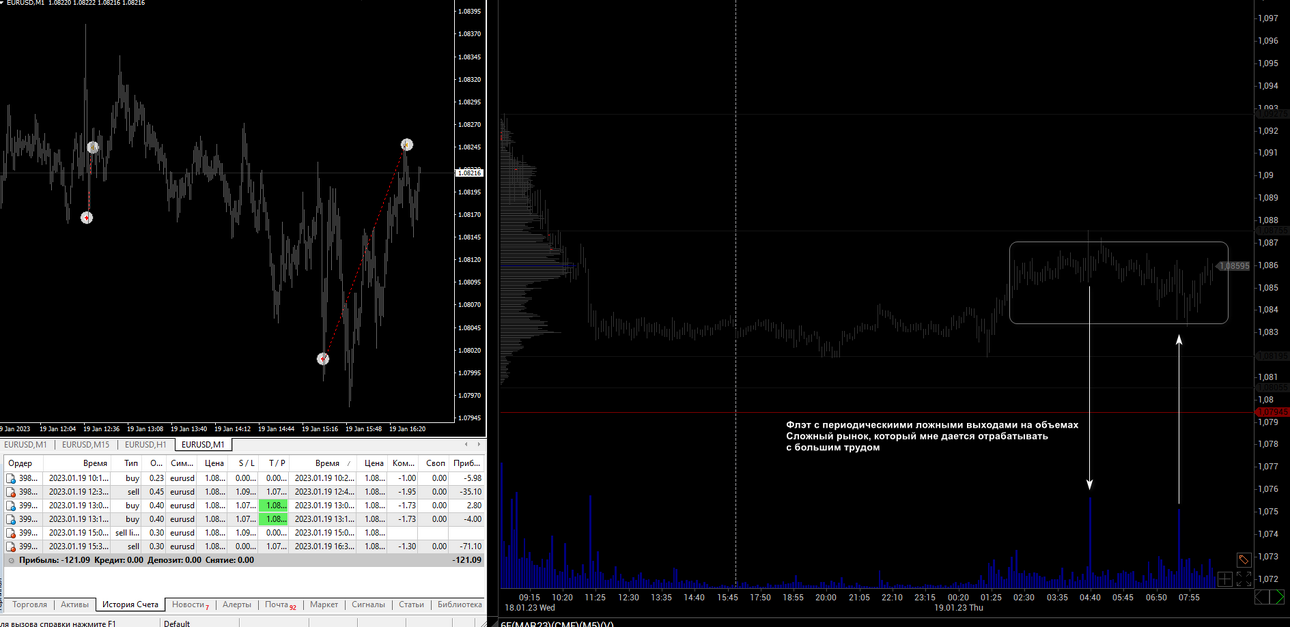Click the 'Default' profile in status bar
Screen dimensions: 1290x627
177,623
